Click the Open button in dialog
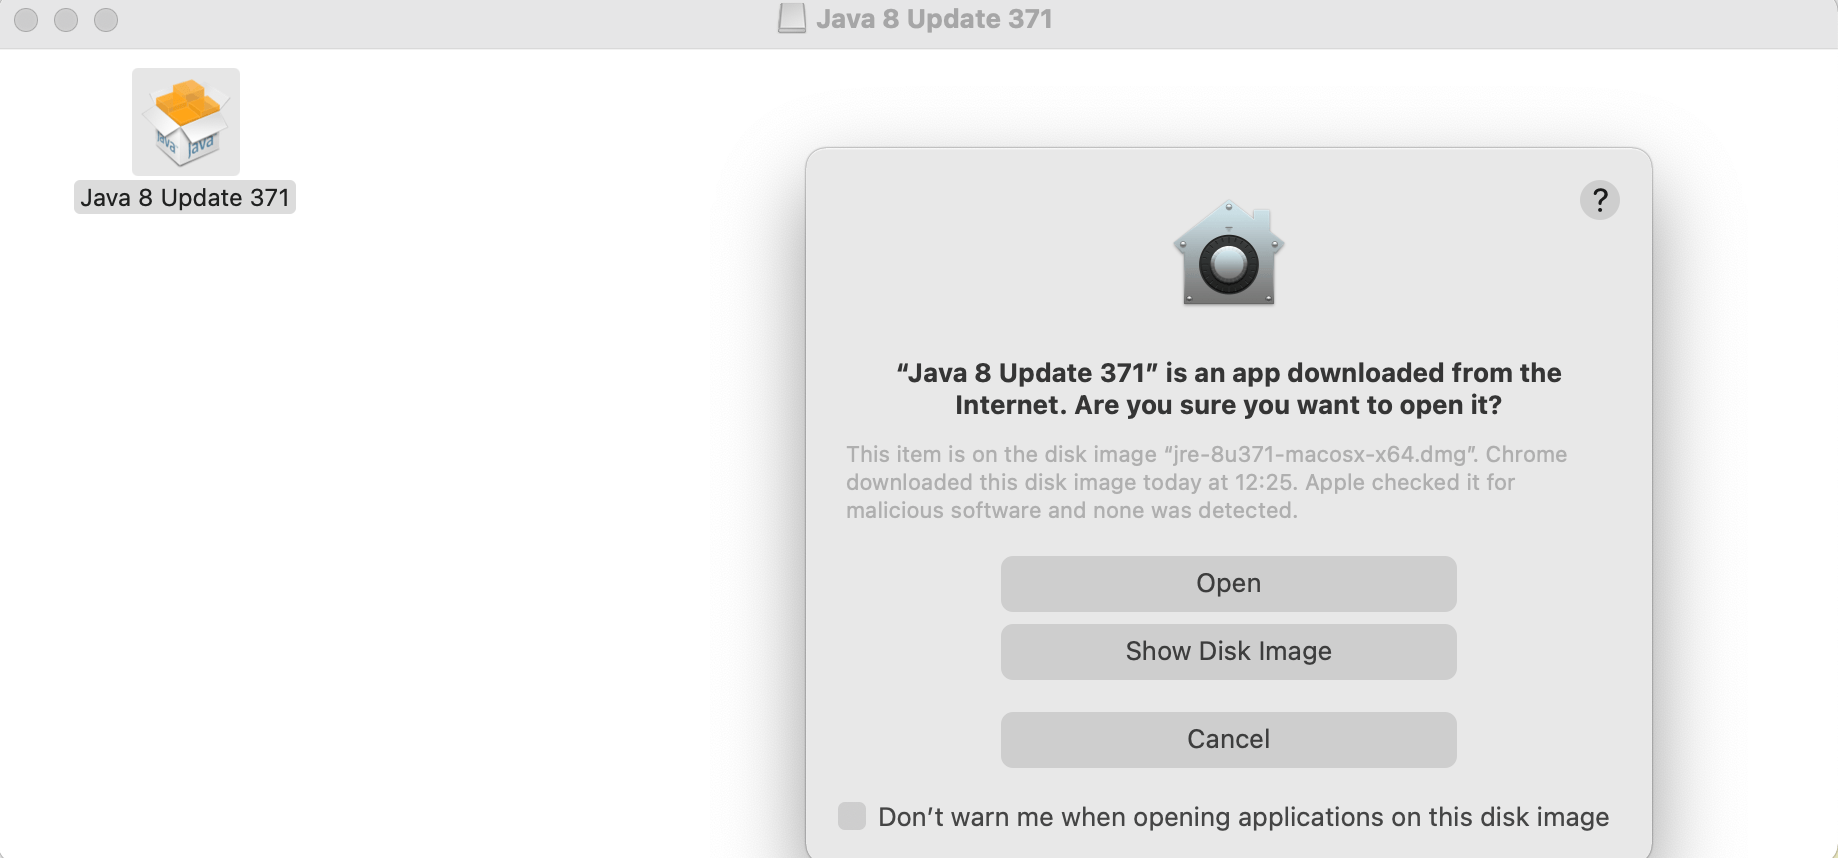Screen dimensions: 1838x858 pos(1228,583)
